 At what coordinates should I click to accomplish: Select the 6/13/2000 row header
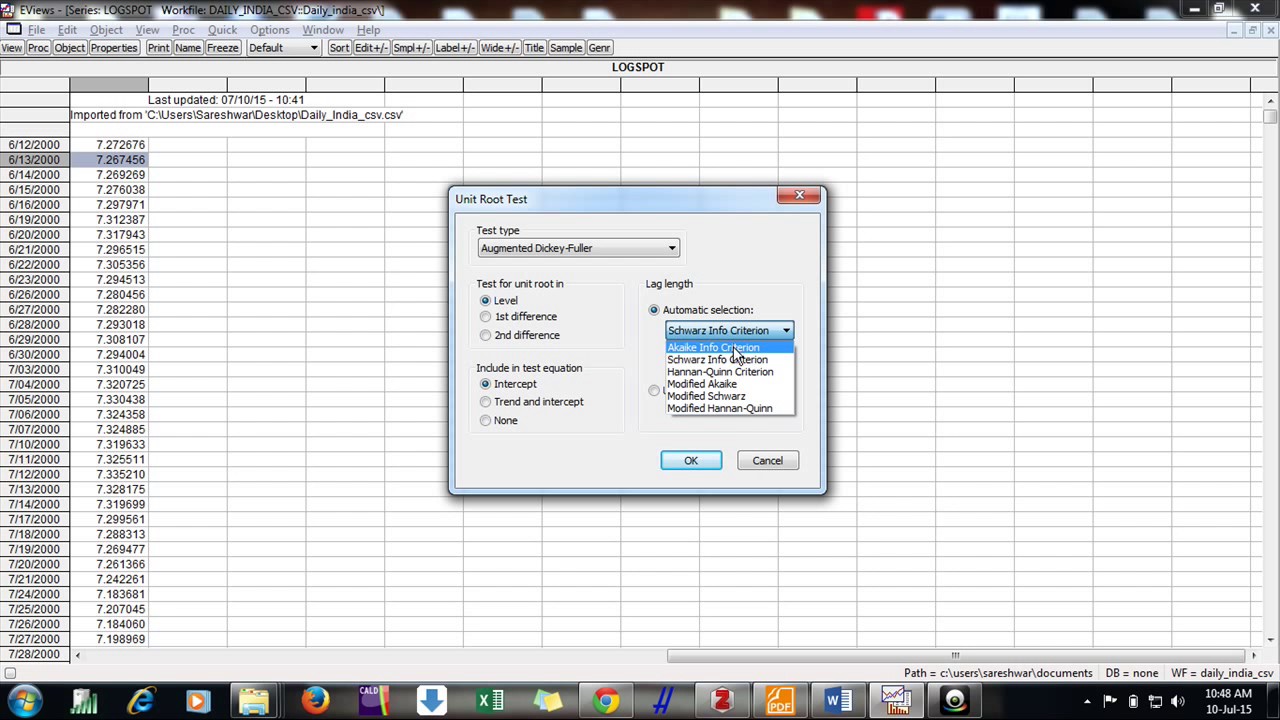click(34, 160)
